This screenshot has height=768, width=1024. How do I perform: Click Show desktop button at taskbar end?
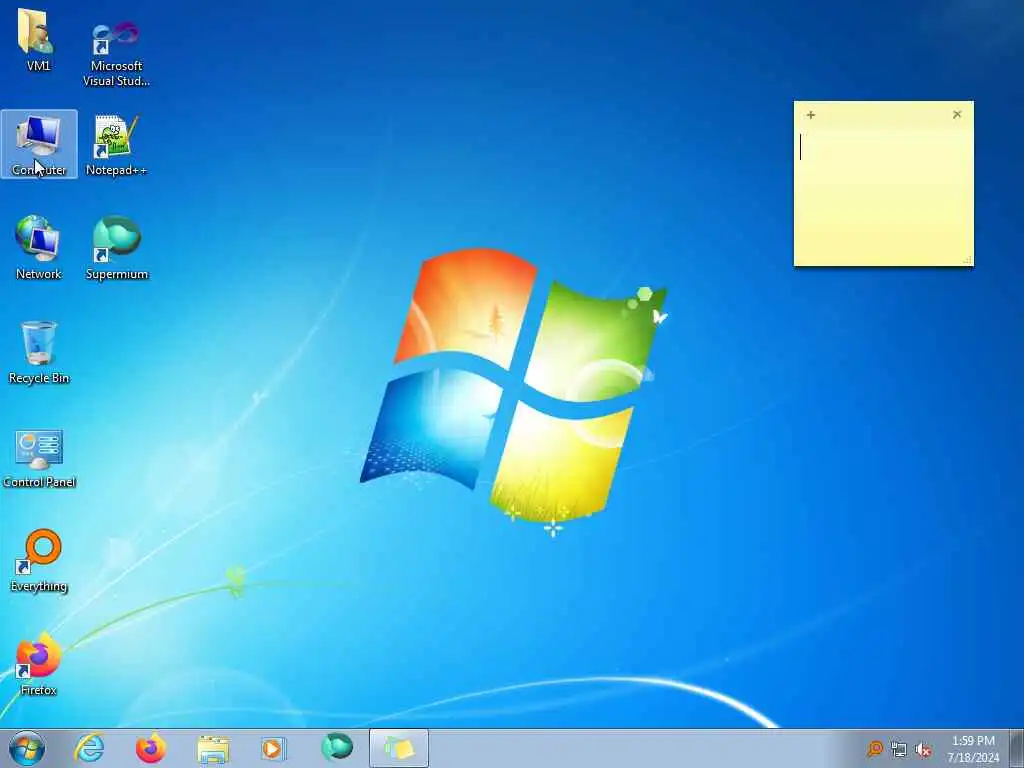1016,748
